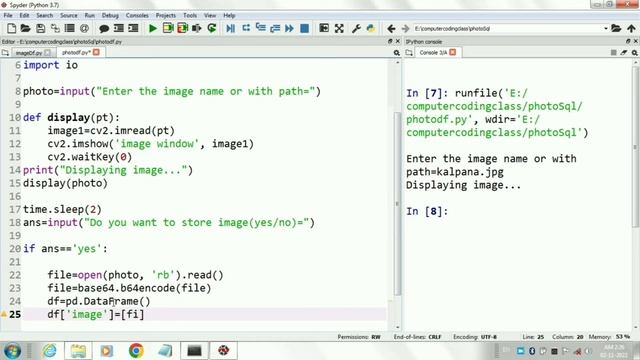Create a new file with toolbar icon
This screenshot has height=360, width=640.
pyautogui.click(x=11, y=28)
